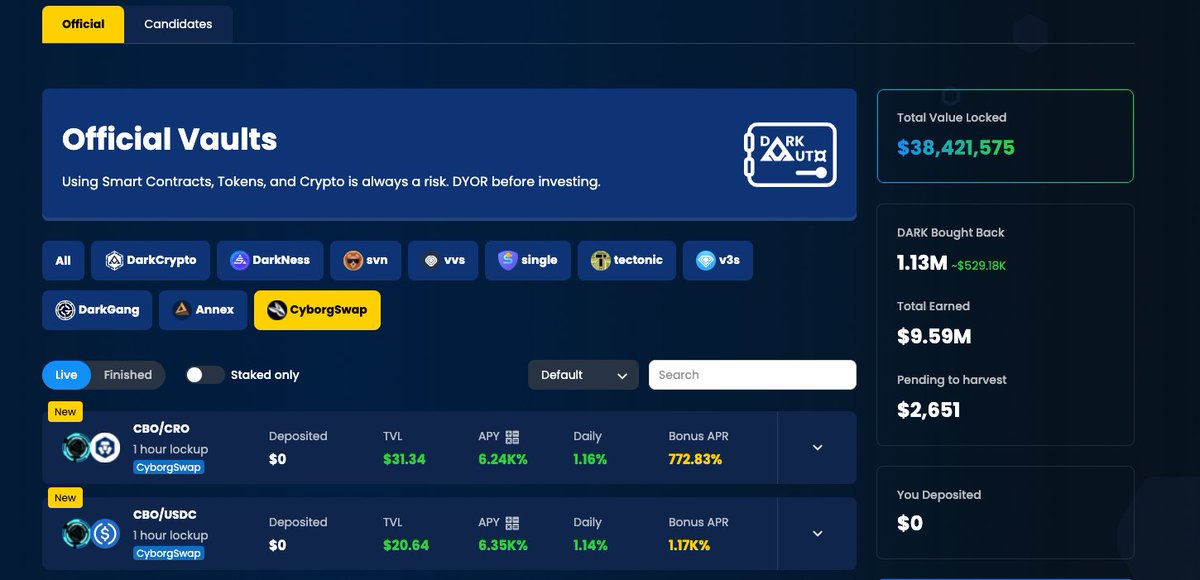
Task: Click the $38,421,575 total value locked
Action: 956,148
